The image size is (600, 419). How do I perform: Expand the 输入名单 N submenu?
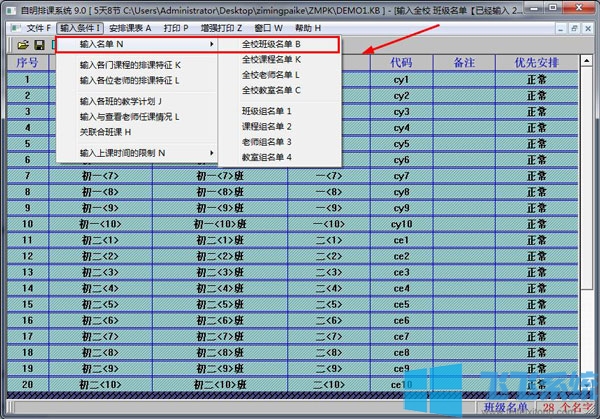point(137,44)
